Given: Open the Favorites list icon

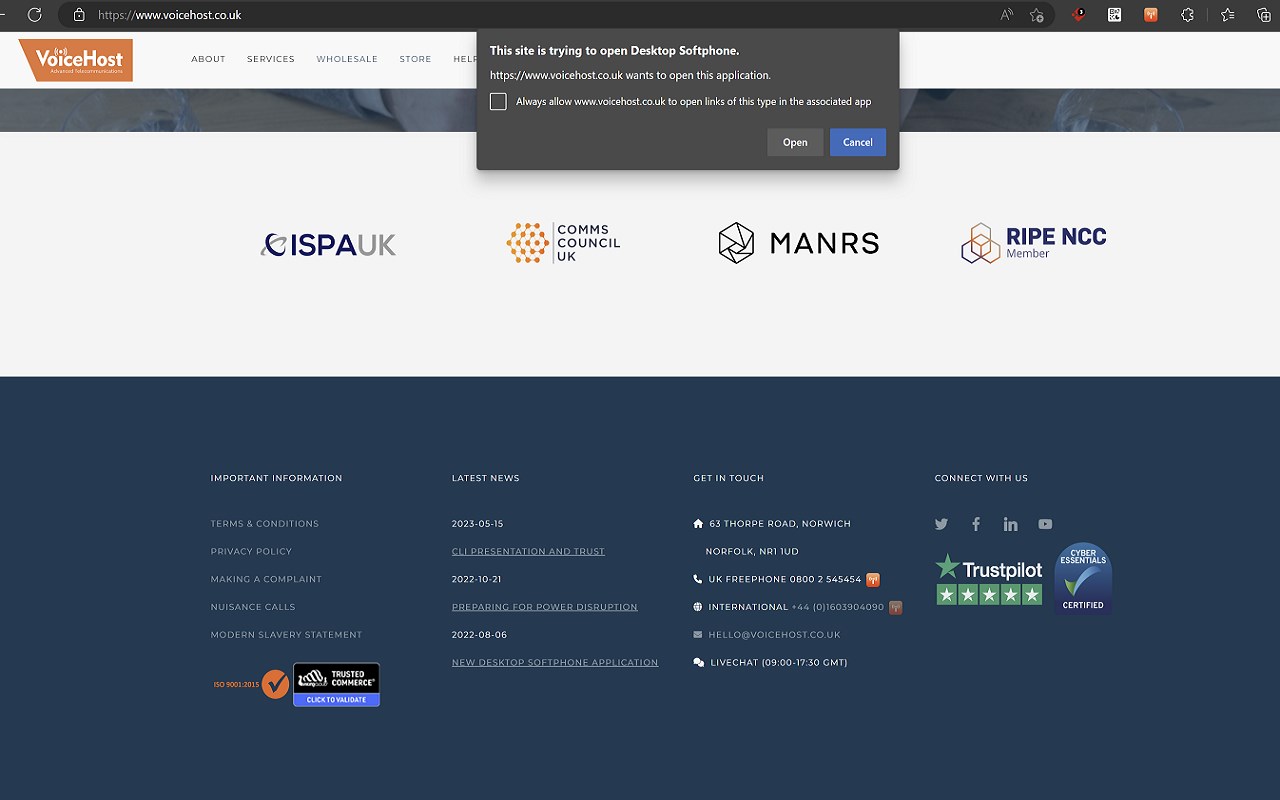Looking at the screenshot, I should click(x=1227, y=15).
